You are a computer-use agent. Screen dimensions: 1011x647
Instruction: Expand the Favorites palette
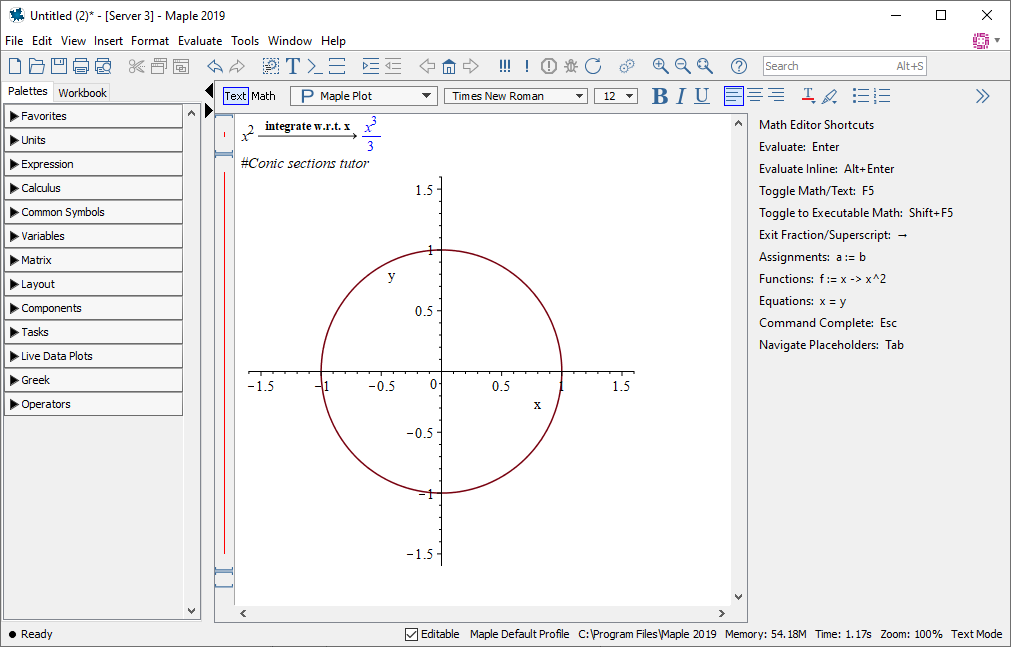(94, 116)
